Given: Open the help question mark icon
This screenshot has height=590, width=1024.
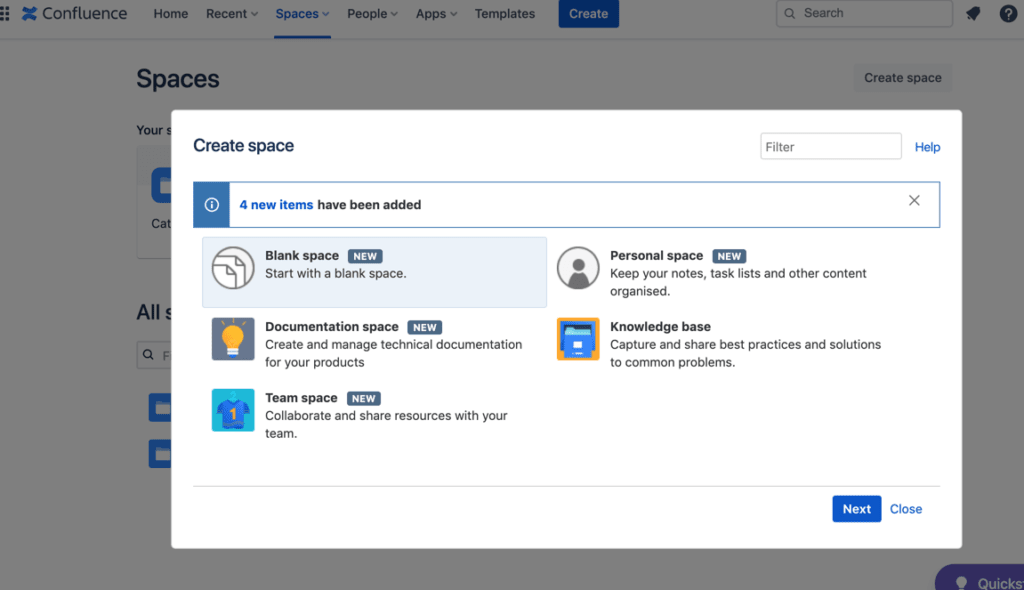Looking at the screenshot, I should tap(1008, 14).
